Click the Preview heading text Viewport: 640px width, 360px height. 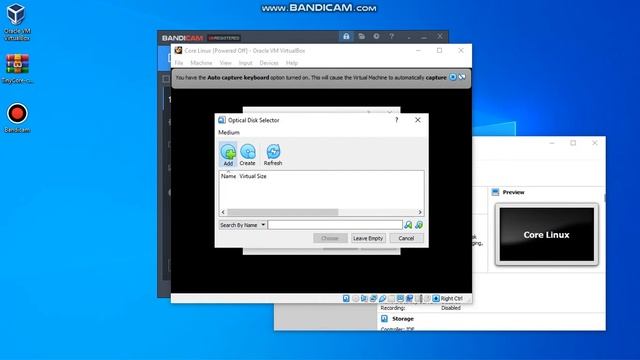coord(513,192)
